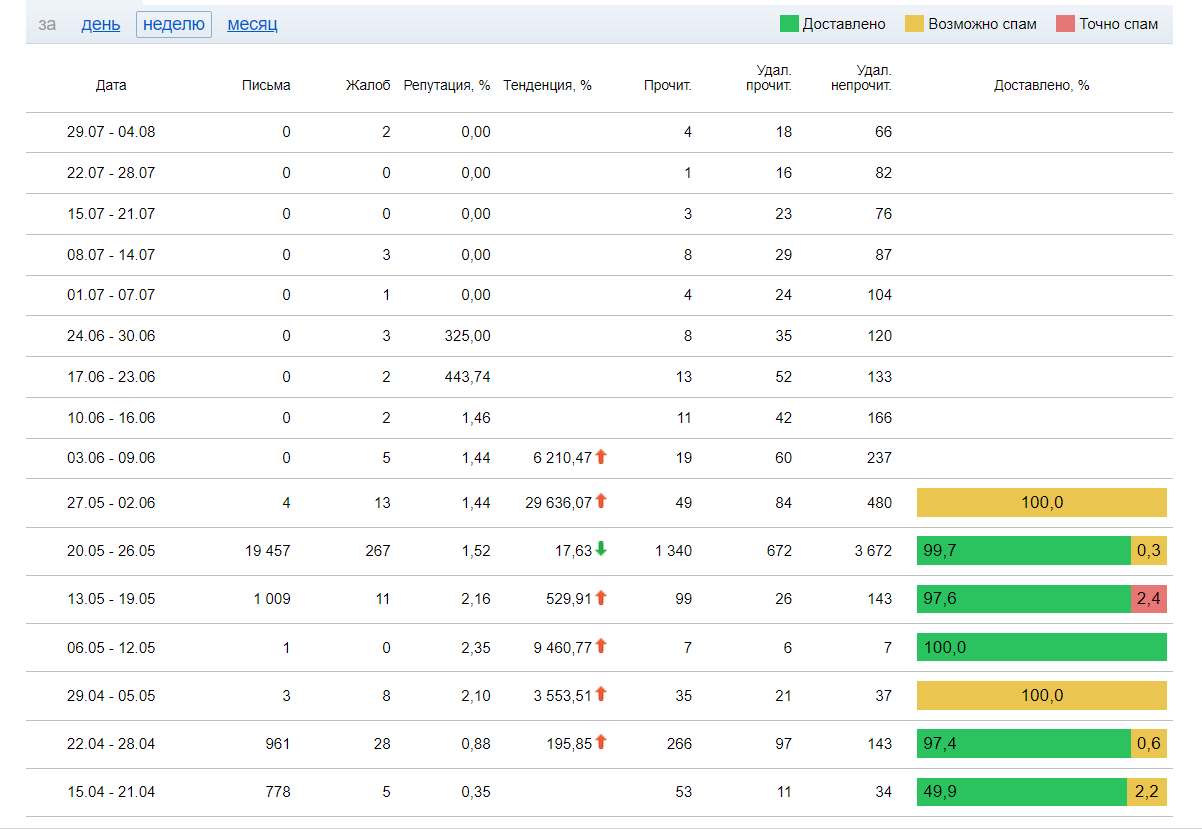This screenshot has width=1202, height=833.
Task: Click red up arrow next to 9 460,77
Action: 601,645
